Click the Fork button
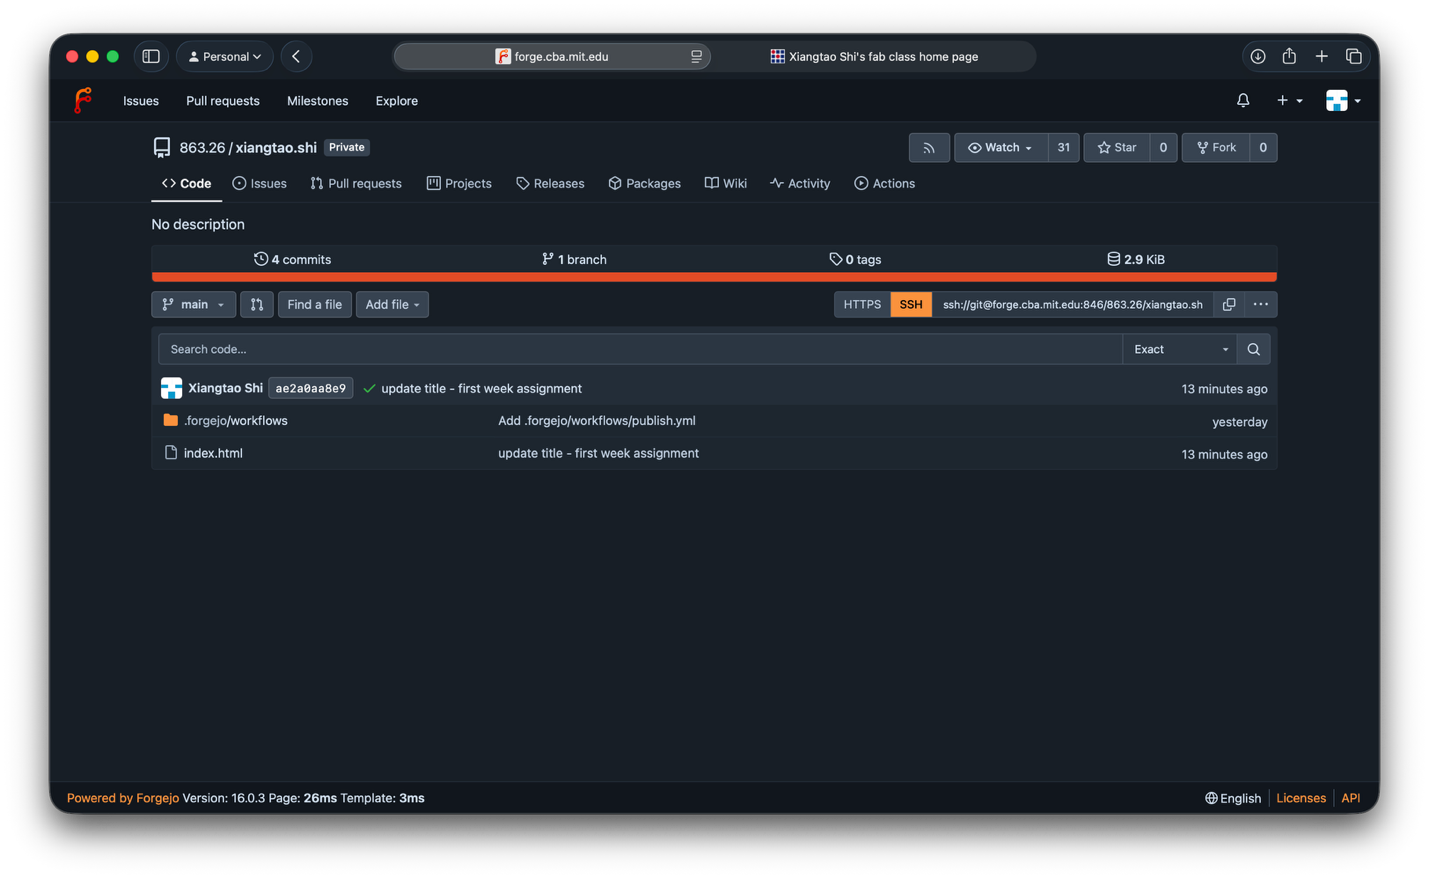1429x879 pixels. click(1216, 148)
